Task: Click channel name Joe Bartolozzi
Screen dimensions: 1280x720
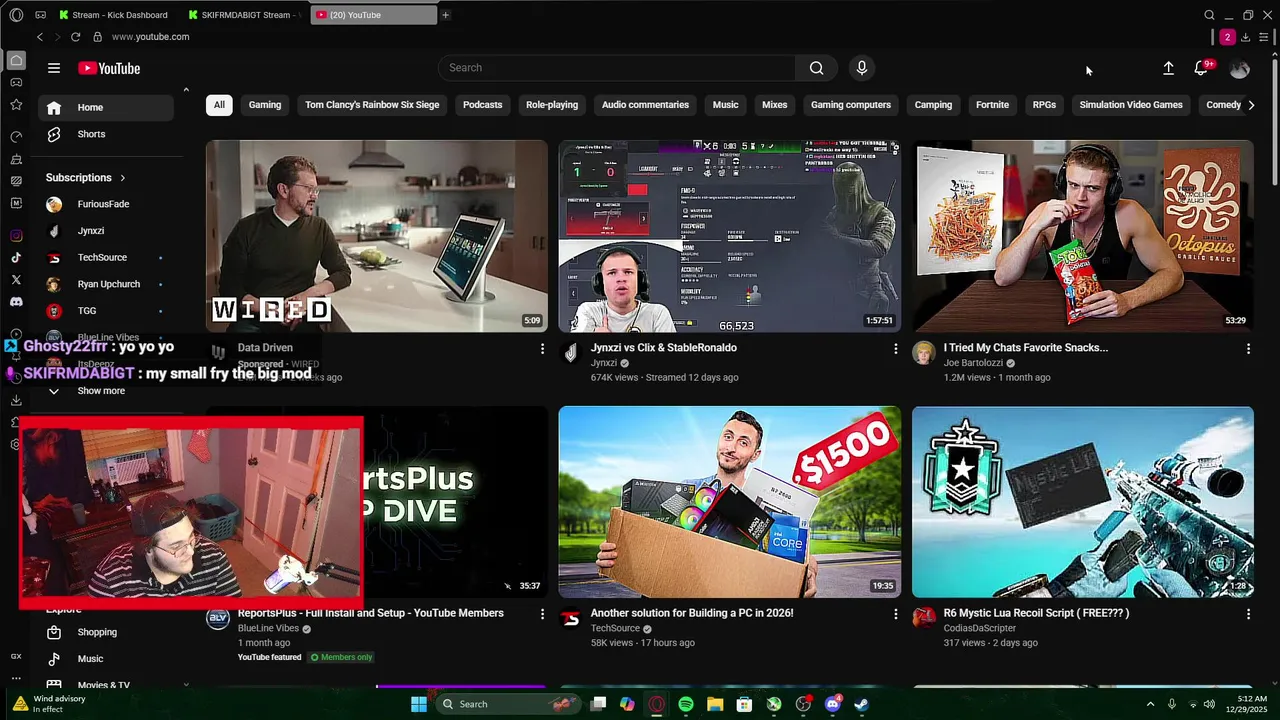Action: coord(973,363)
